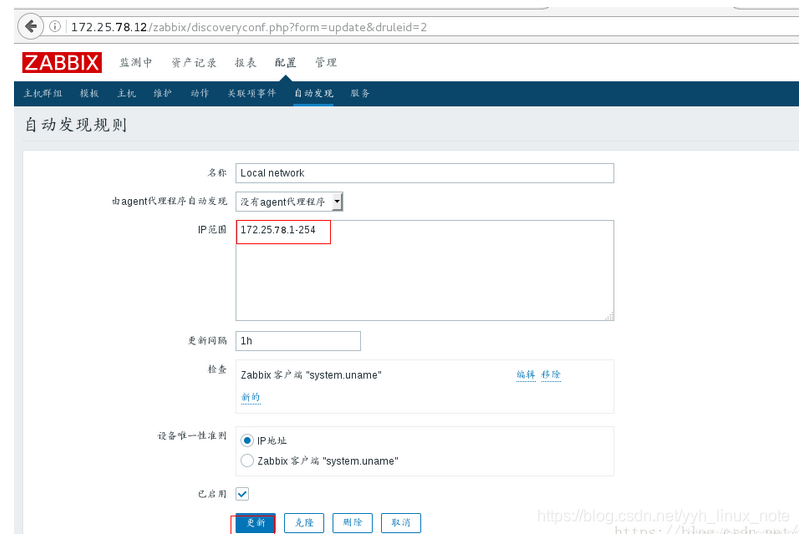Click the site info icon in address bar
This screenshot has width=799, height=534.
pos(55,26)
